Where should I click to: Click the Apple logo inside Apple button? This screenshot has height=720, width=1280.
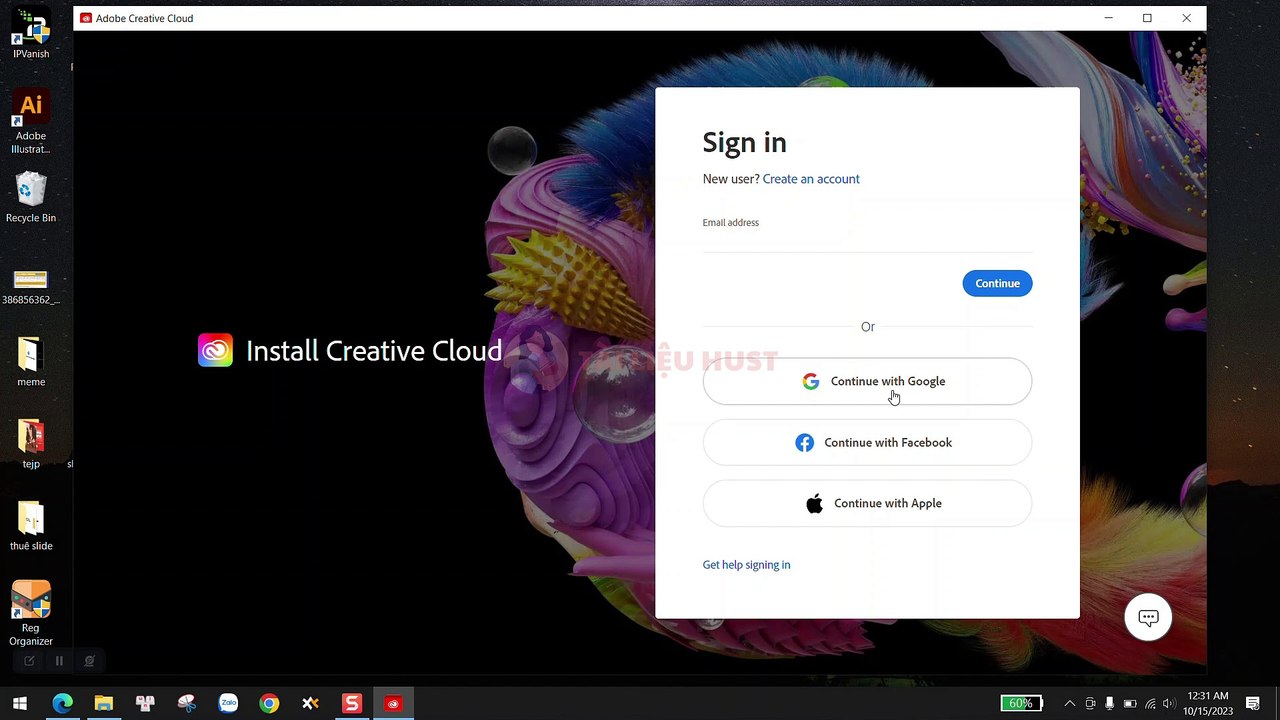click(x=815, y=503)
